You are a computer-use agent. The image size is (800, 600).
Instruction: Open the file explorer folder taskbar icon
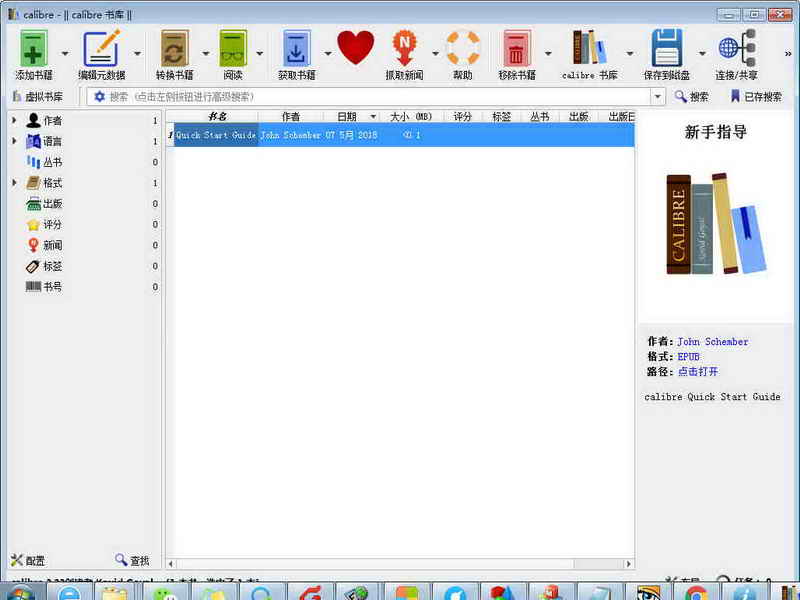click(115, 592)
